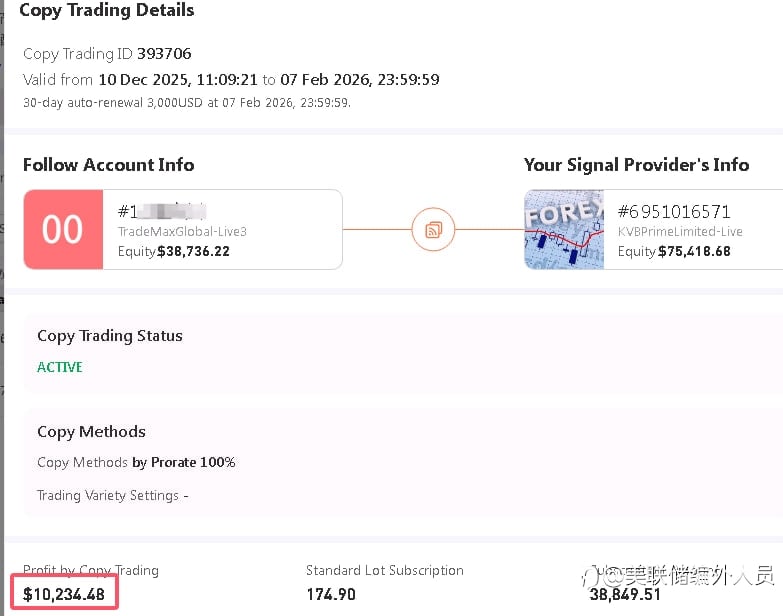Click the Follow Account Info heading

(x=108, y=165)
